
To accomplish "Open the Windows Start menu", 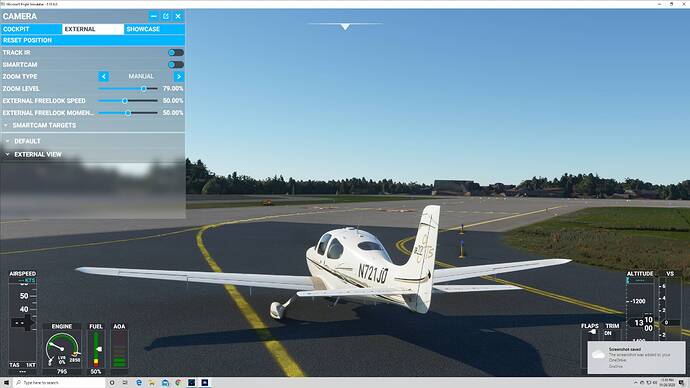I will [x=6, y=383].
